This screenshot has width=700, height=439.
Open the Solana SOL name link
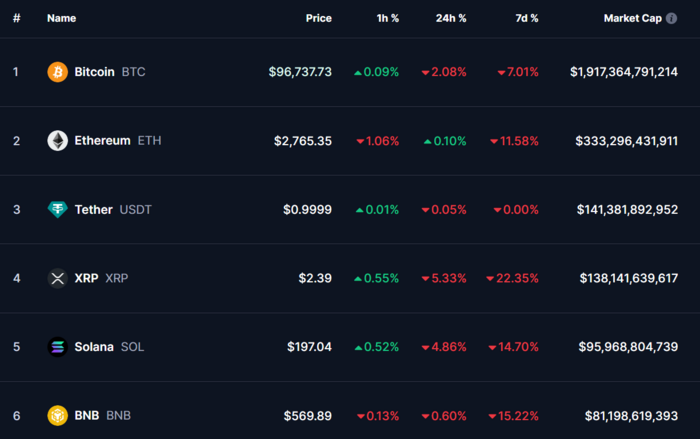[x=95, y=347]
